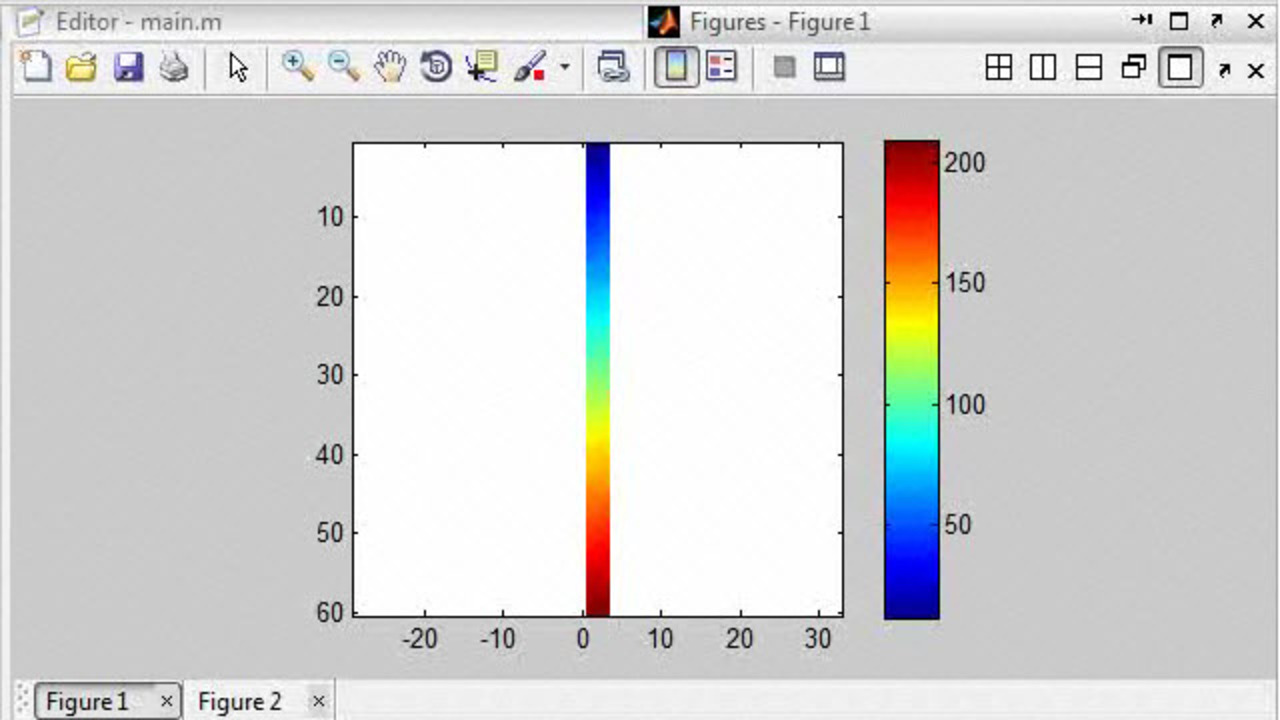The height and width of the screenshot is (720, 1280).
Task: Click the vertical colored strip in the plot
Action: pos(597,380)
